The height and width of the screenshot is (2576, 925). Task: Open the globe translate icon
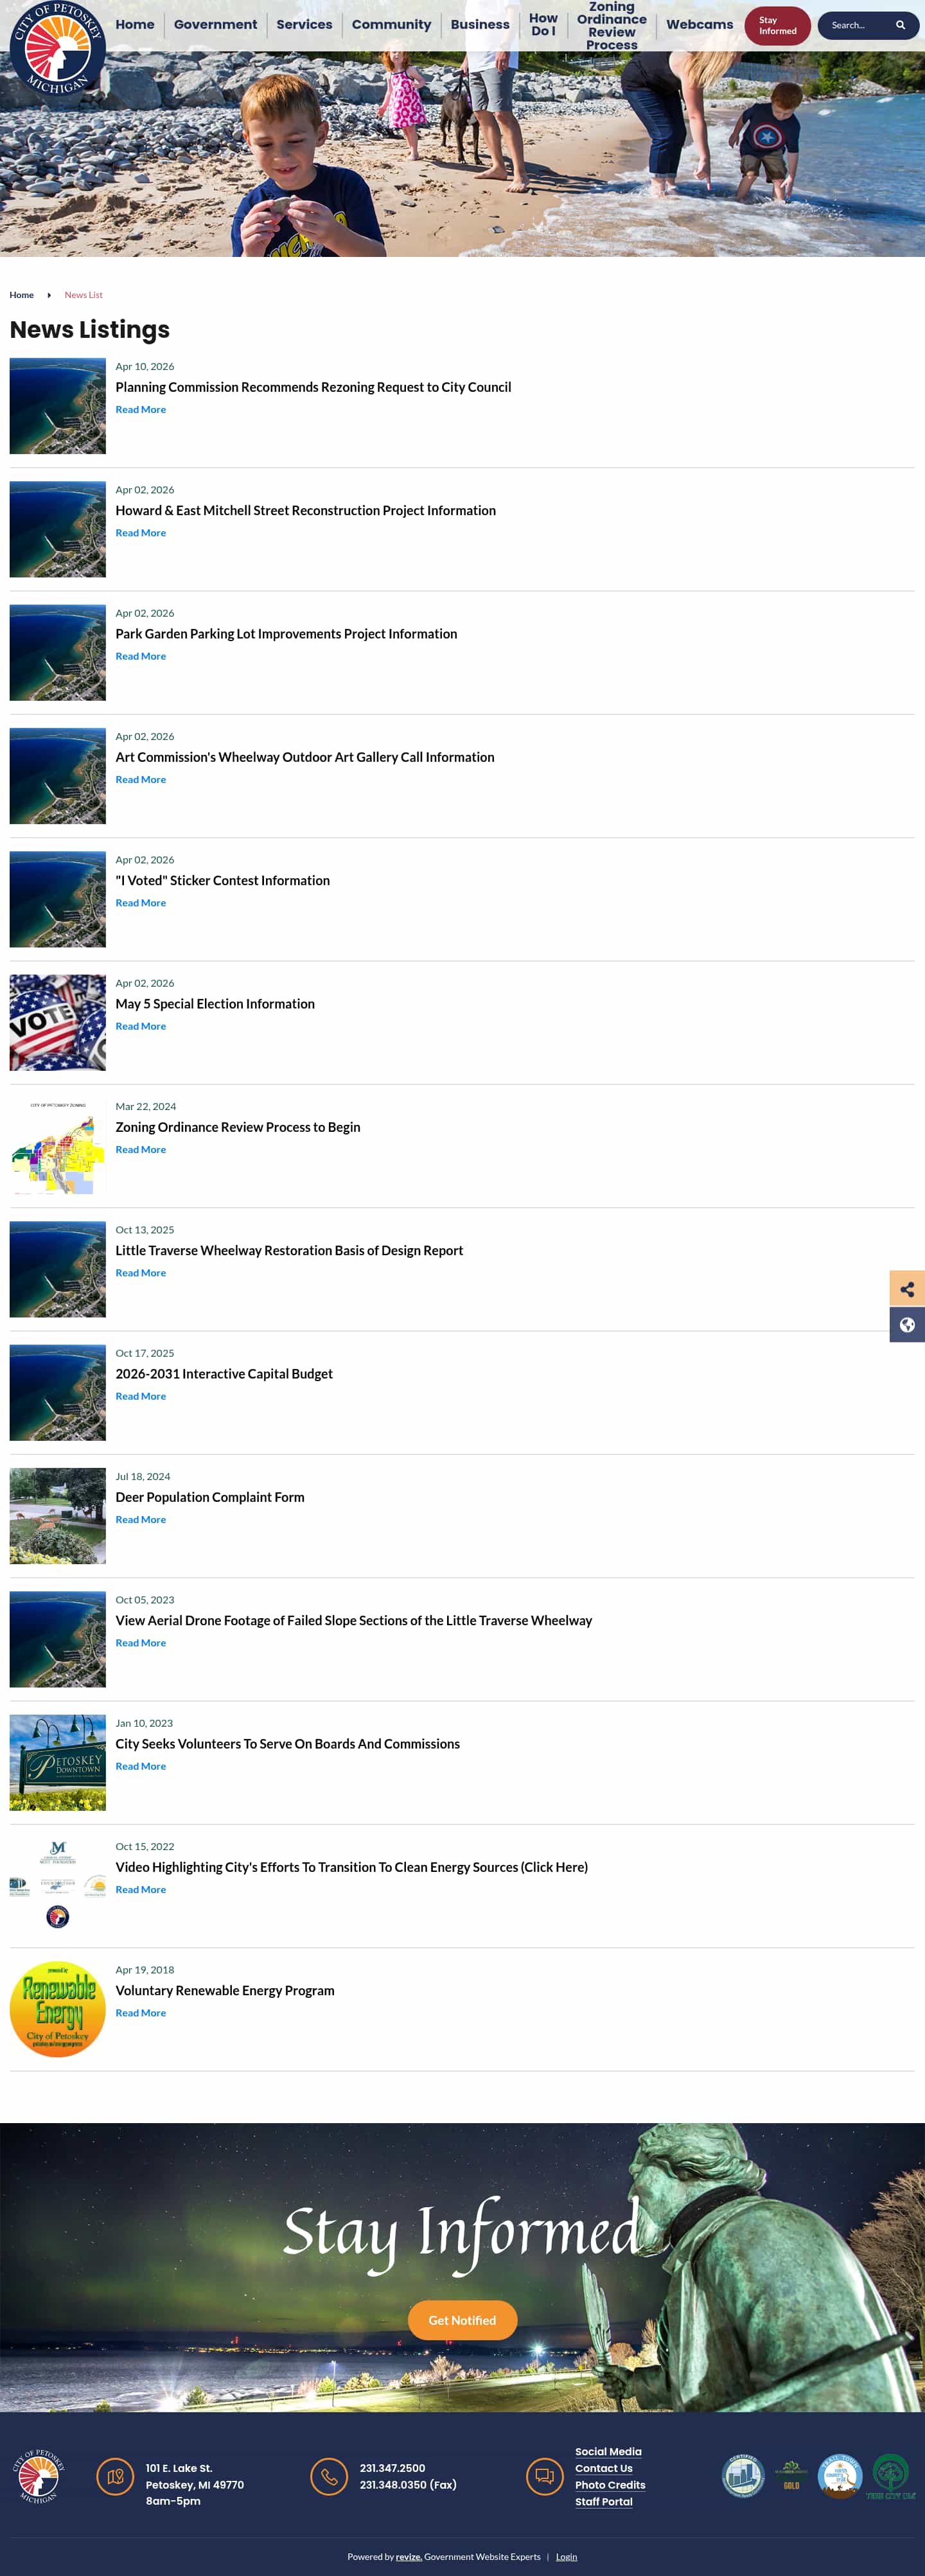click(907, 1325)
